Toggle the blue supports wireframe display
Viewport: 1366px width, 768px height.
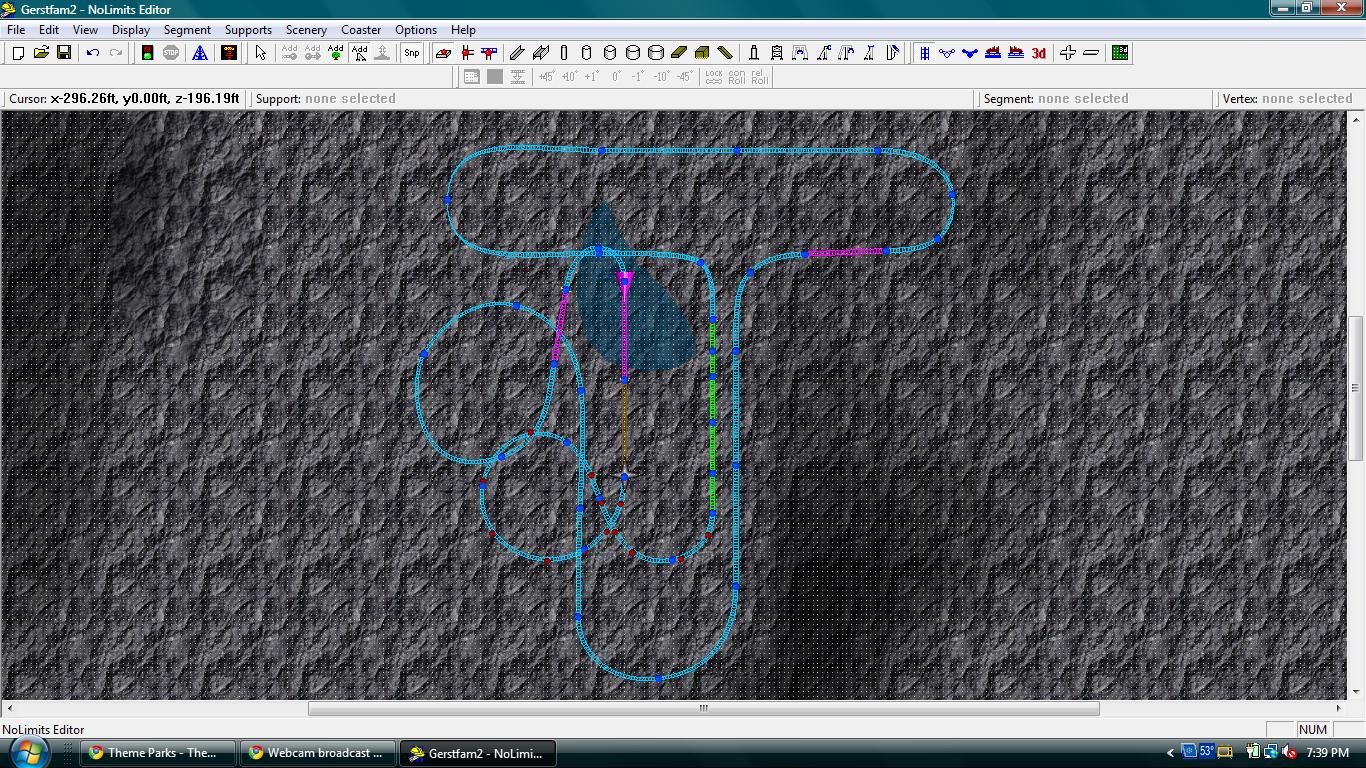pos(947,53)
